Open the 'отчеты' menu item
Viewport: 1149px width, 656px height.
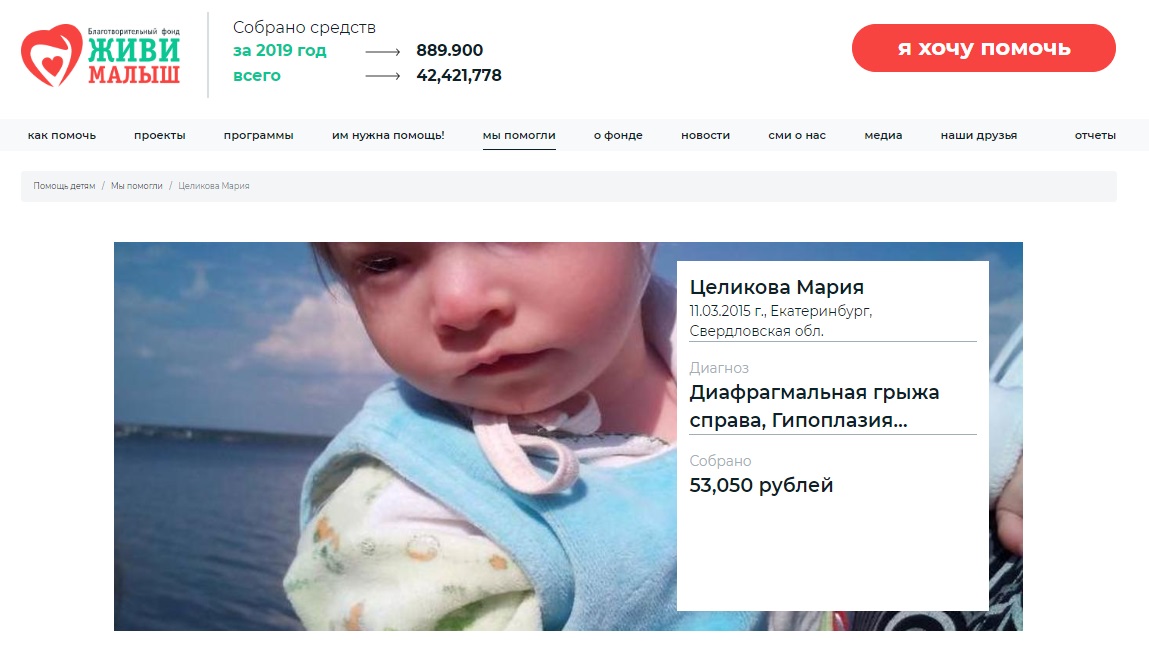pyautogui.click(x=1095, y=135)
